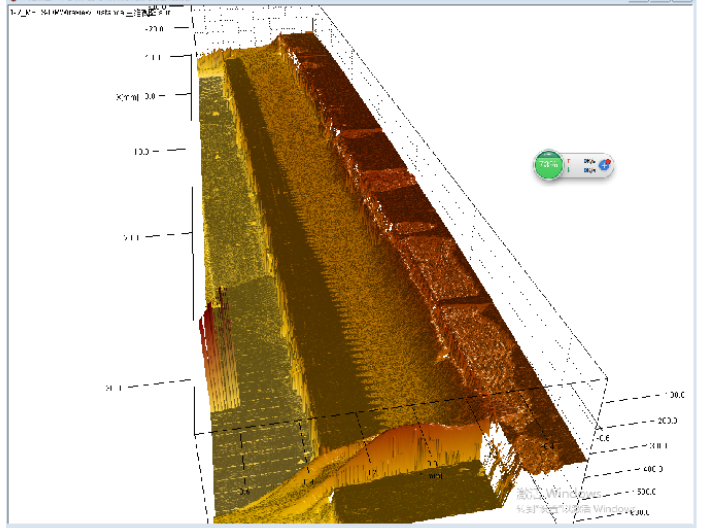Click the 400.0 axis tick label
Screen dimensions: 704x528
(653, 469)
